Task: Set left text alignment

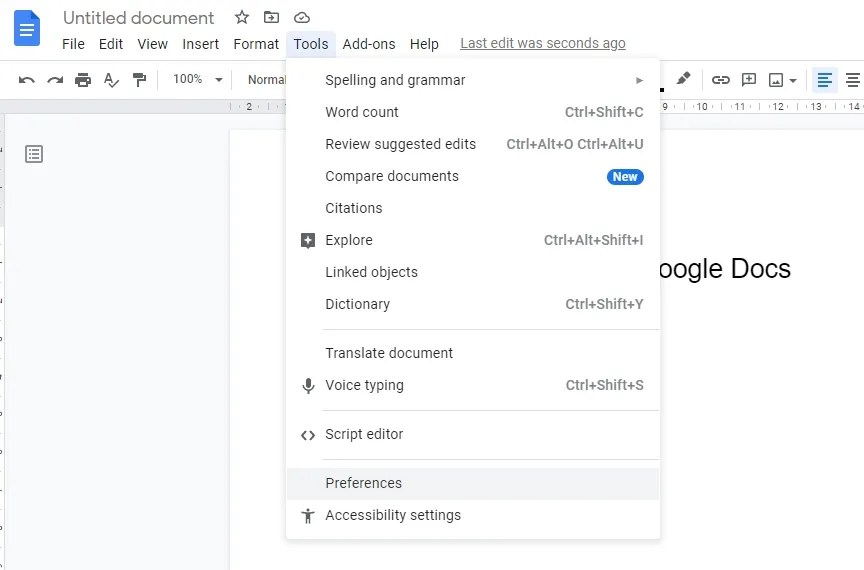Action: coord(824,80)
